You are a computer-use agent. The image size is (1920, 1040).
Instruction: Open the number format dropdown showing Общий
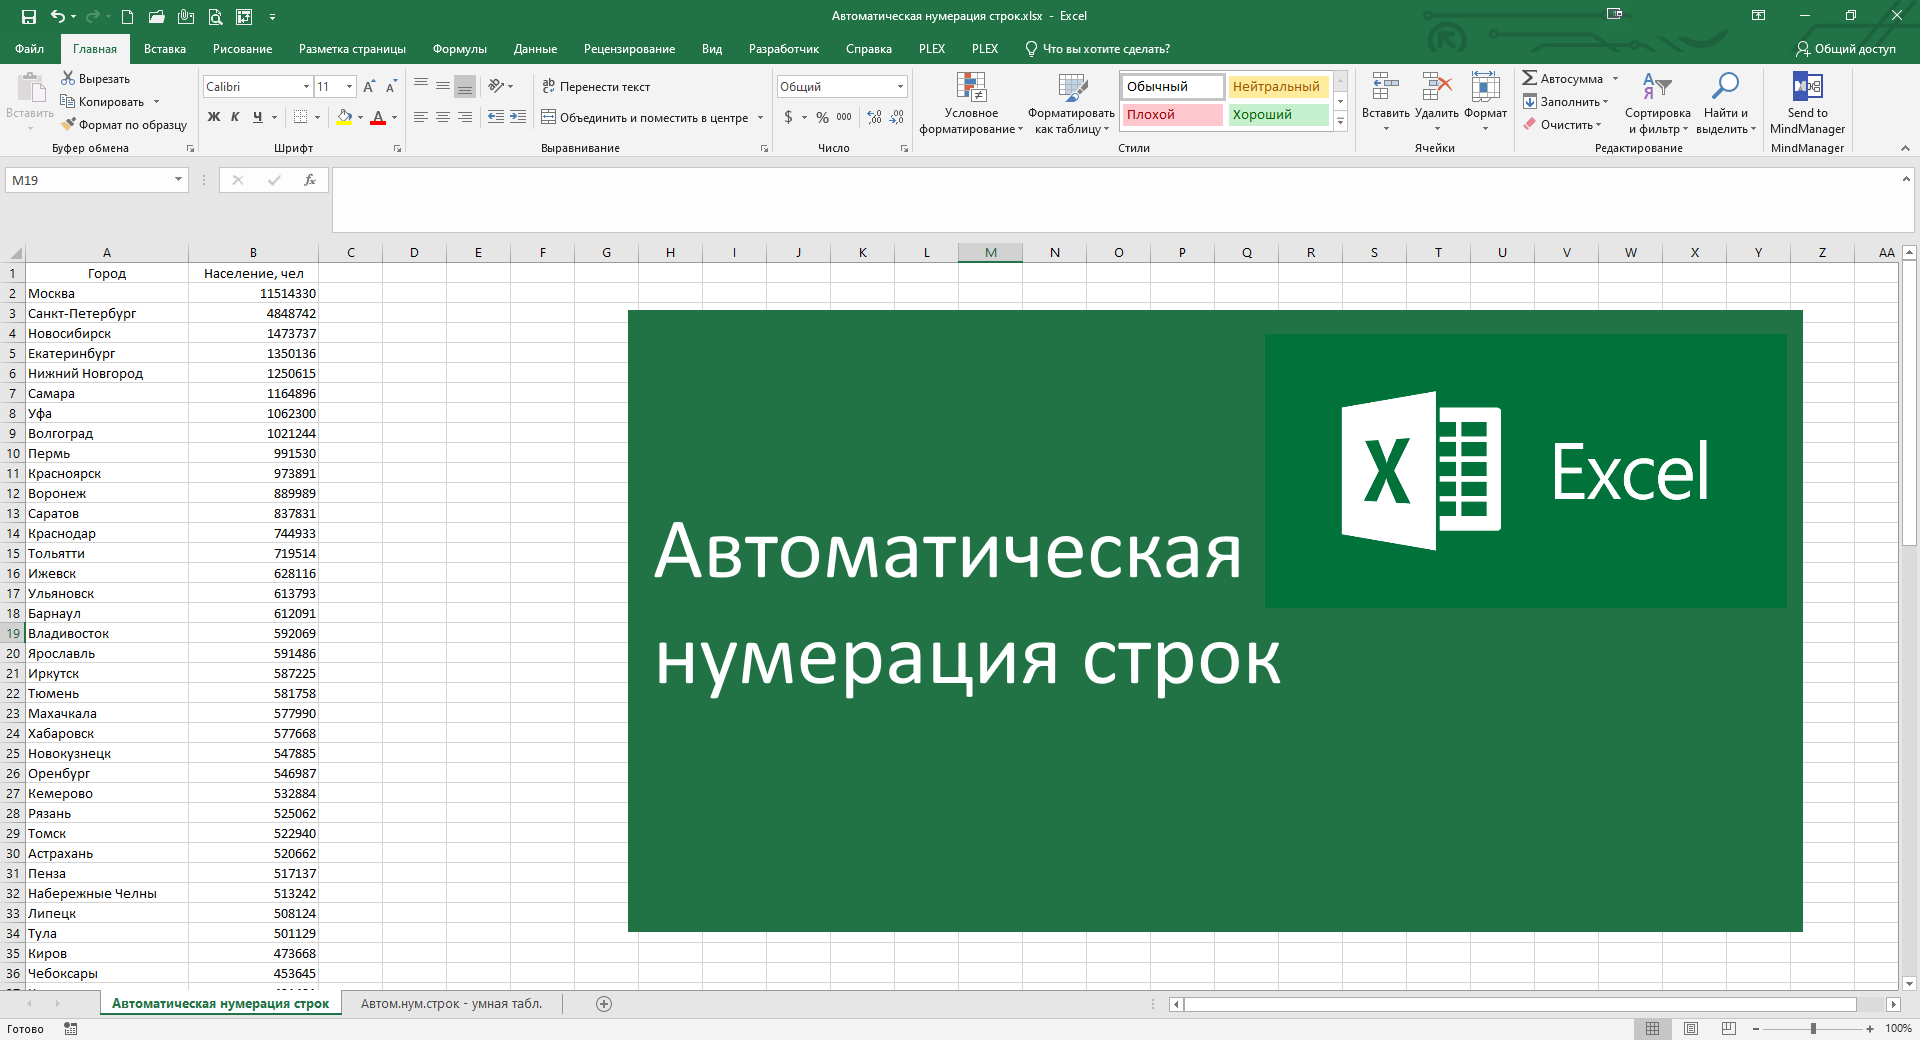tap(901, 87)
